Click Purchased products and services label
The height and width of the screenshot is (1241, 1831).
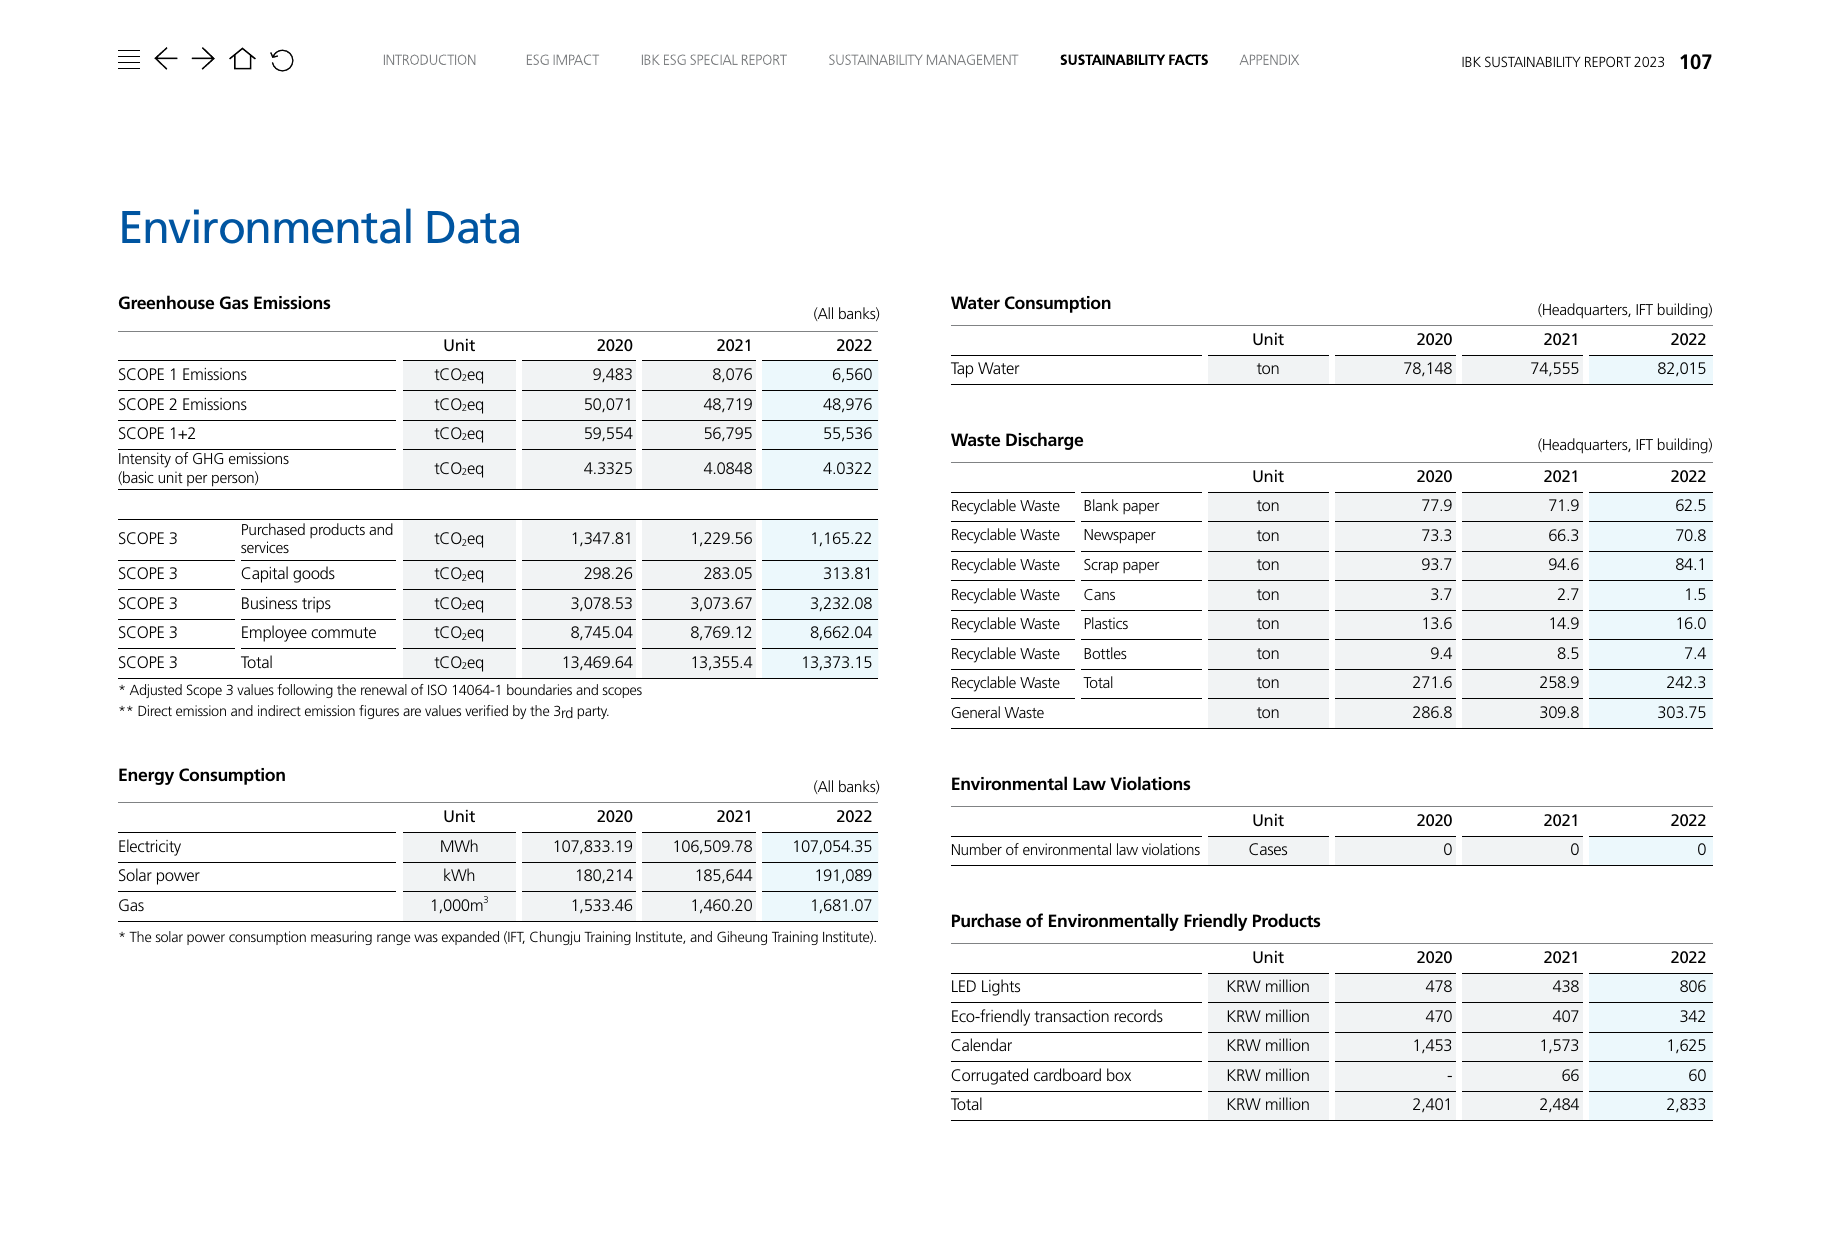(x=317, y=539)
